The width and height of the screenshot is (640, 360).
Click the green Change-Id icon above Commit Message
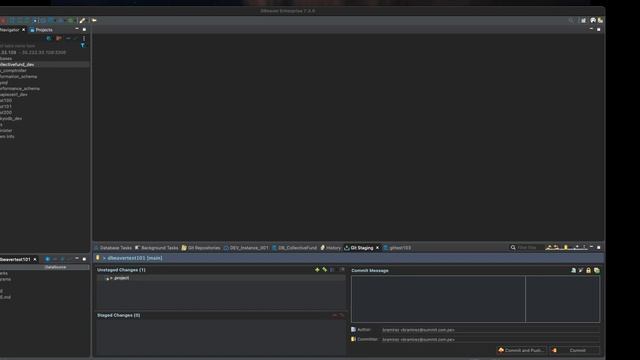click(597, 270)
